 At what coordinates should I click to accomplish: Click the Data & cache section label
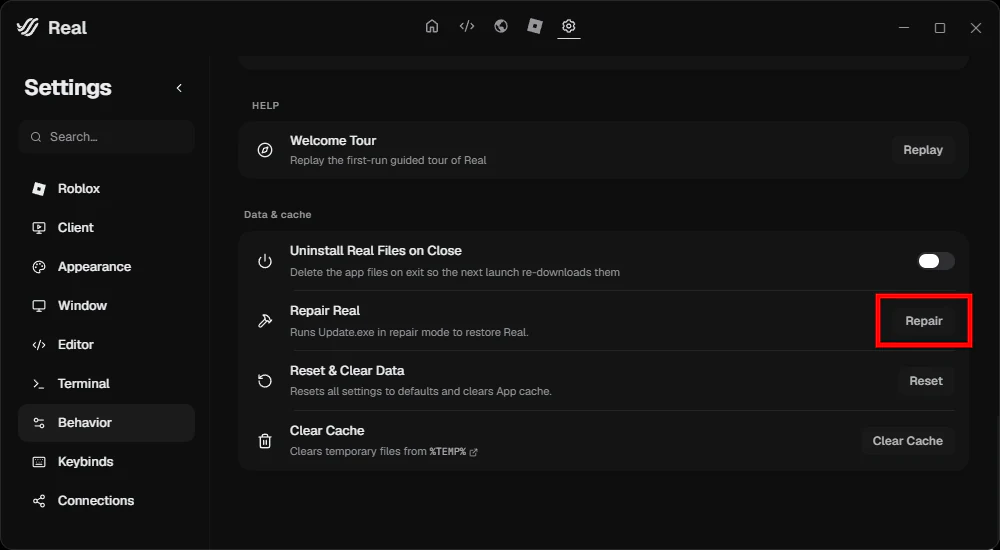[277, 214]
